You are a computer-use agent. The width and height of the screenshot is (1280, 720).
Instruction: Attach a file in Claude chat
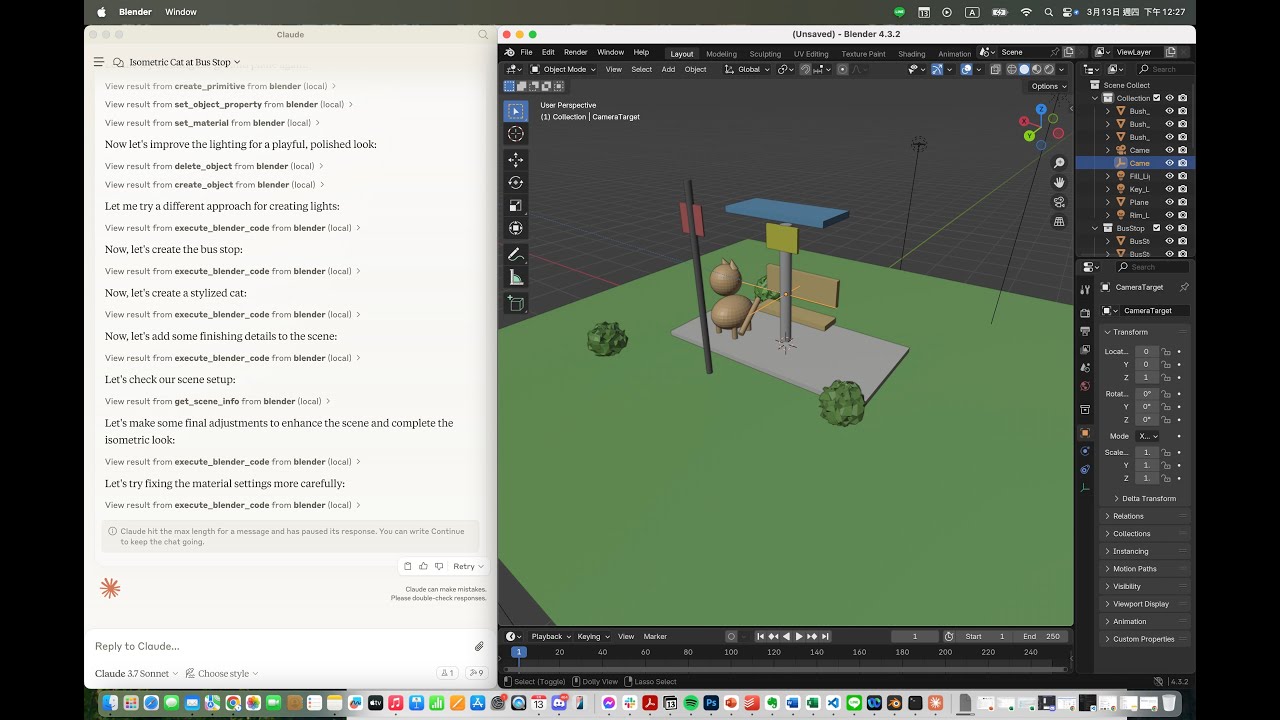tap(479, 646)
